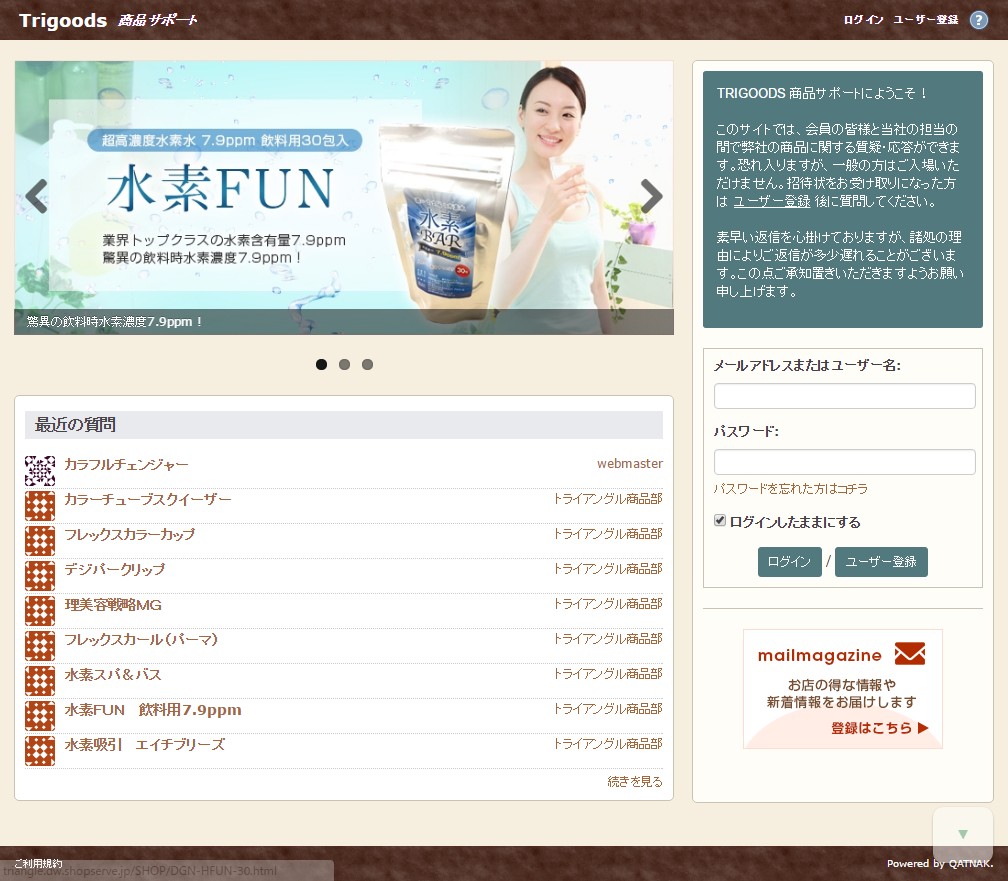Select the third carousel dot
This screenshot has height=881, width=1008.
[368, 365]
